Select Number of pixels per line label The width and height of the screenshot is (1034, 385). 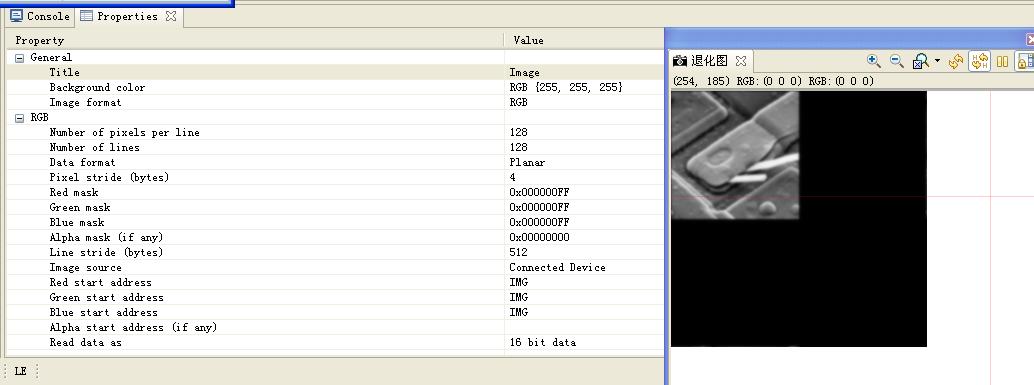(124, 133)
